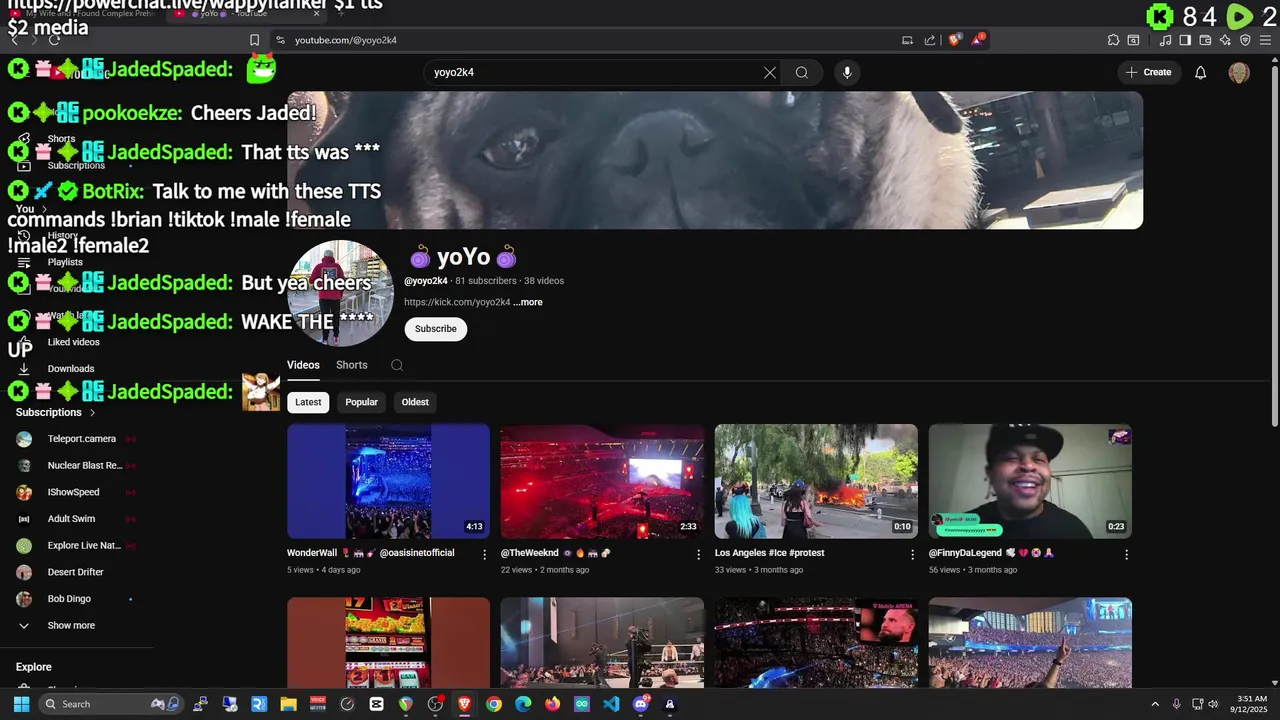Subscribe to the yoYo channel

pos(436,329)
